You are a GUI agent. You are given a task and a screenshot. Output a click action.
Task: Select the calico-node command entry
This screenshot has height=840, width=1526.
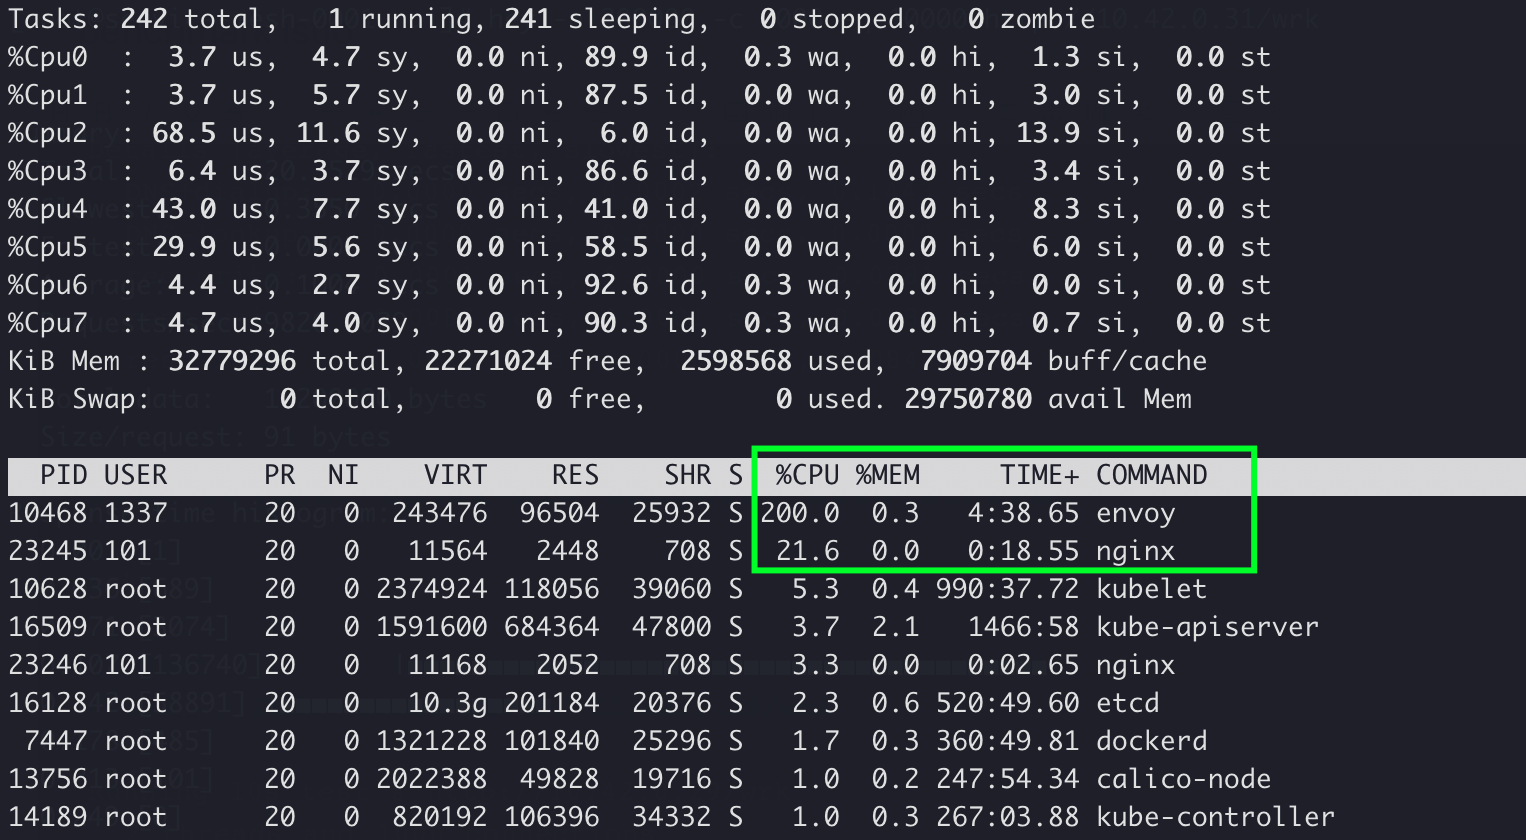(x=1183, y=779)
